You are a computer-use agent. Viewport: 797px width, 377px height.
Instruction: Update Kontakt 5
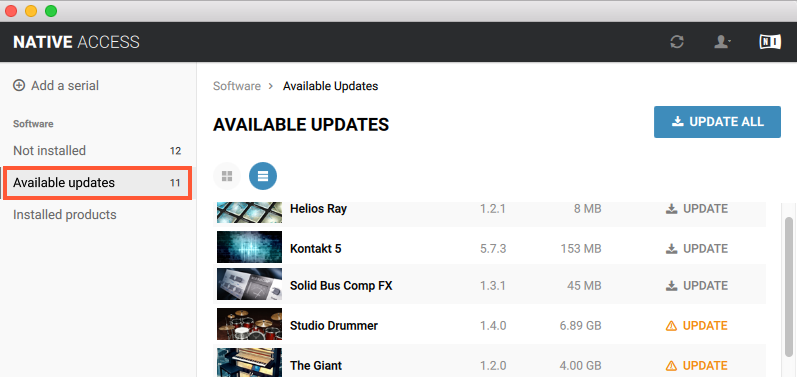pyautogui.click(x=697, y=248)
